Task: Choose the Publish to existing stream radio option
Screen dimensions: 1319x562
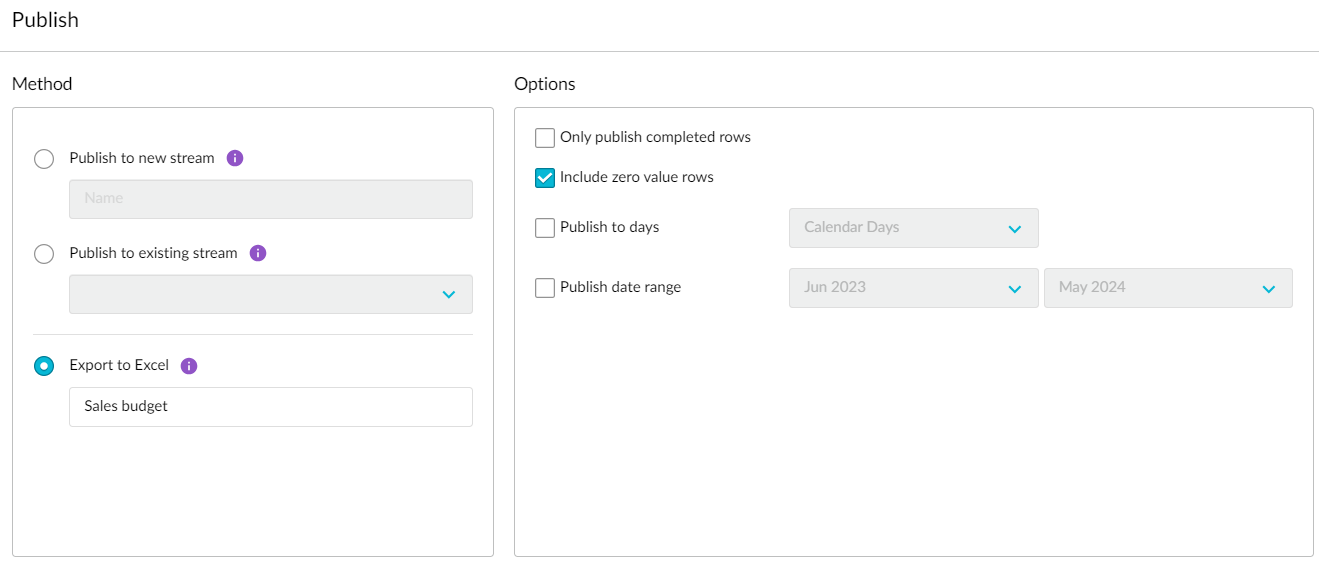Action: click(44, 254)
